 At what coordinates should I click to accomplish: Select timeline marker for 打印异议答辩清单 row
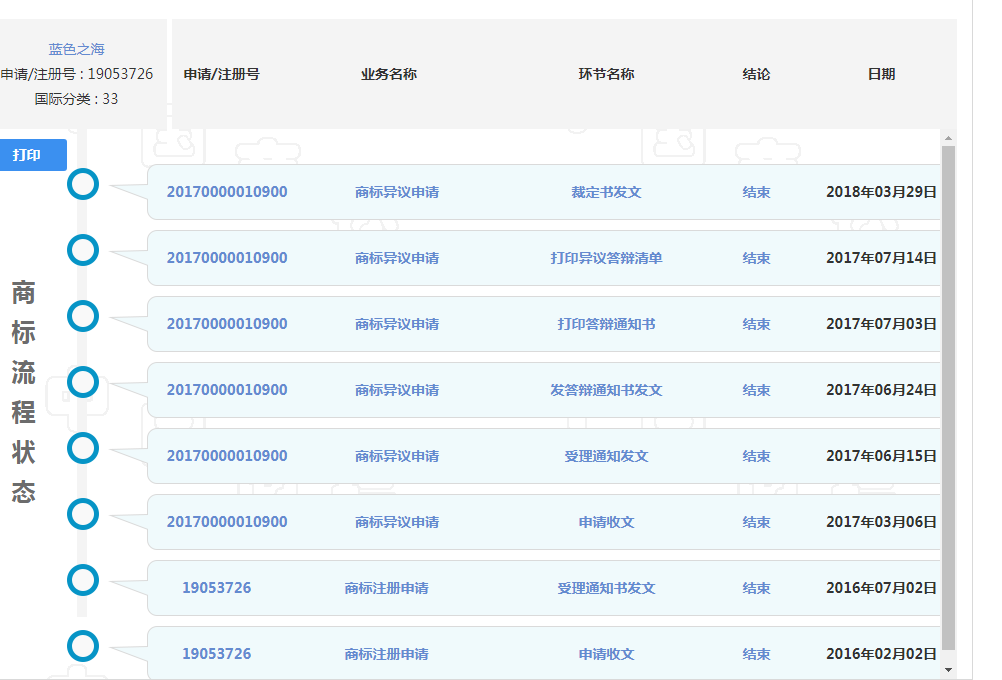[x=83, y=250]
